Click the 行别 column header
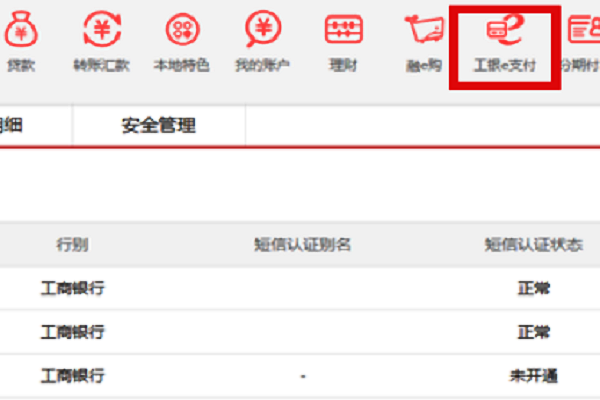Screen dimensions: 600x400 click(x=72, y=245)
